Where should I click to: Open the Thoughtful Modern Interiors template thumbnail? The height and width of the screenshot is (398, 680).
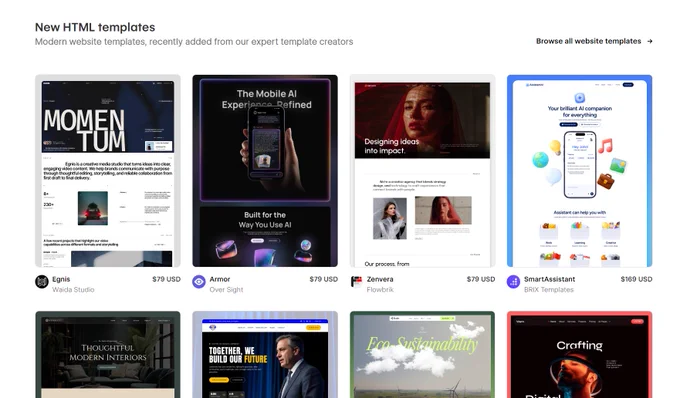point(108,355)
